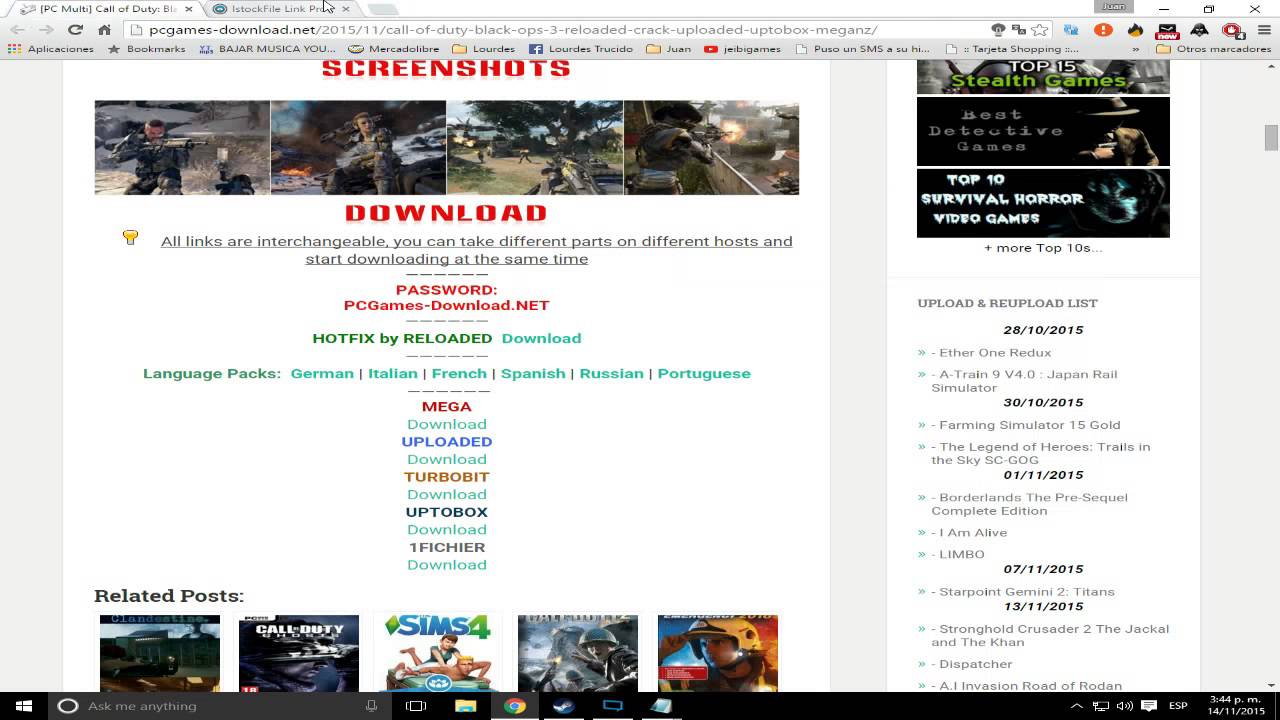Expand the hidden bookmarks overflow chevron
Image resolution: width=1280 pixels, height=720 pixels.
[x=1135, y=49]
